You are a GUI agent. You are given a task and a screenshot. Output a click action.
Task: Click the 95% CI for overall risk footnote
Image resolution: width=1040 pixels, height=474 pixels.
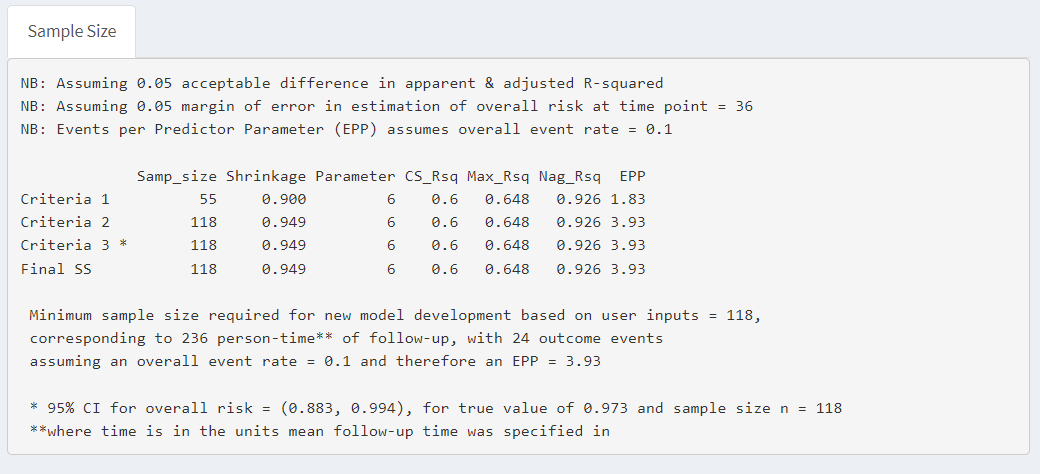click(x=435, y=408)
